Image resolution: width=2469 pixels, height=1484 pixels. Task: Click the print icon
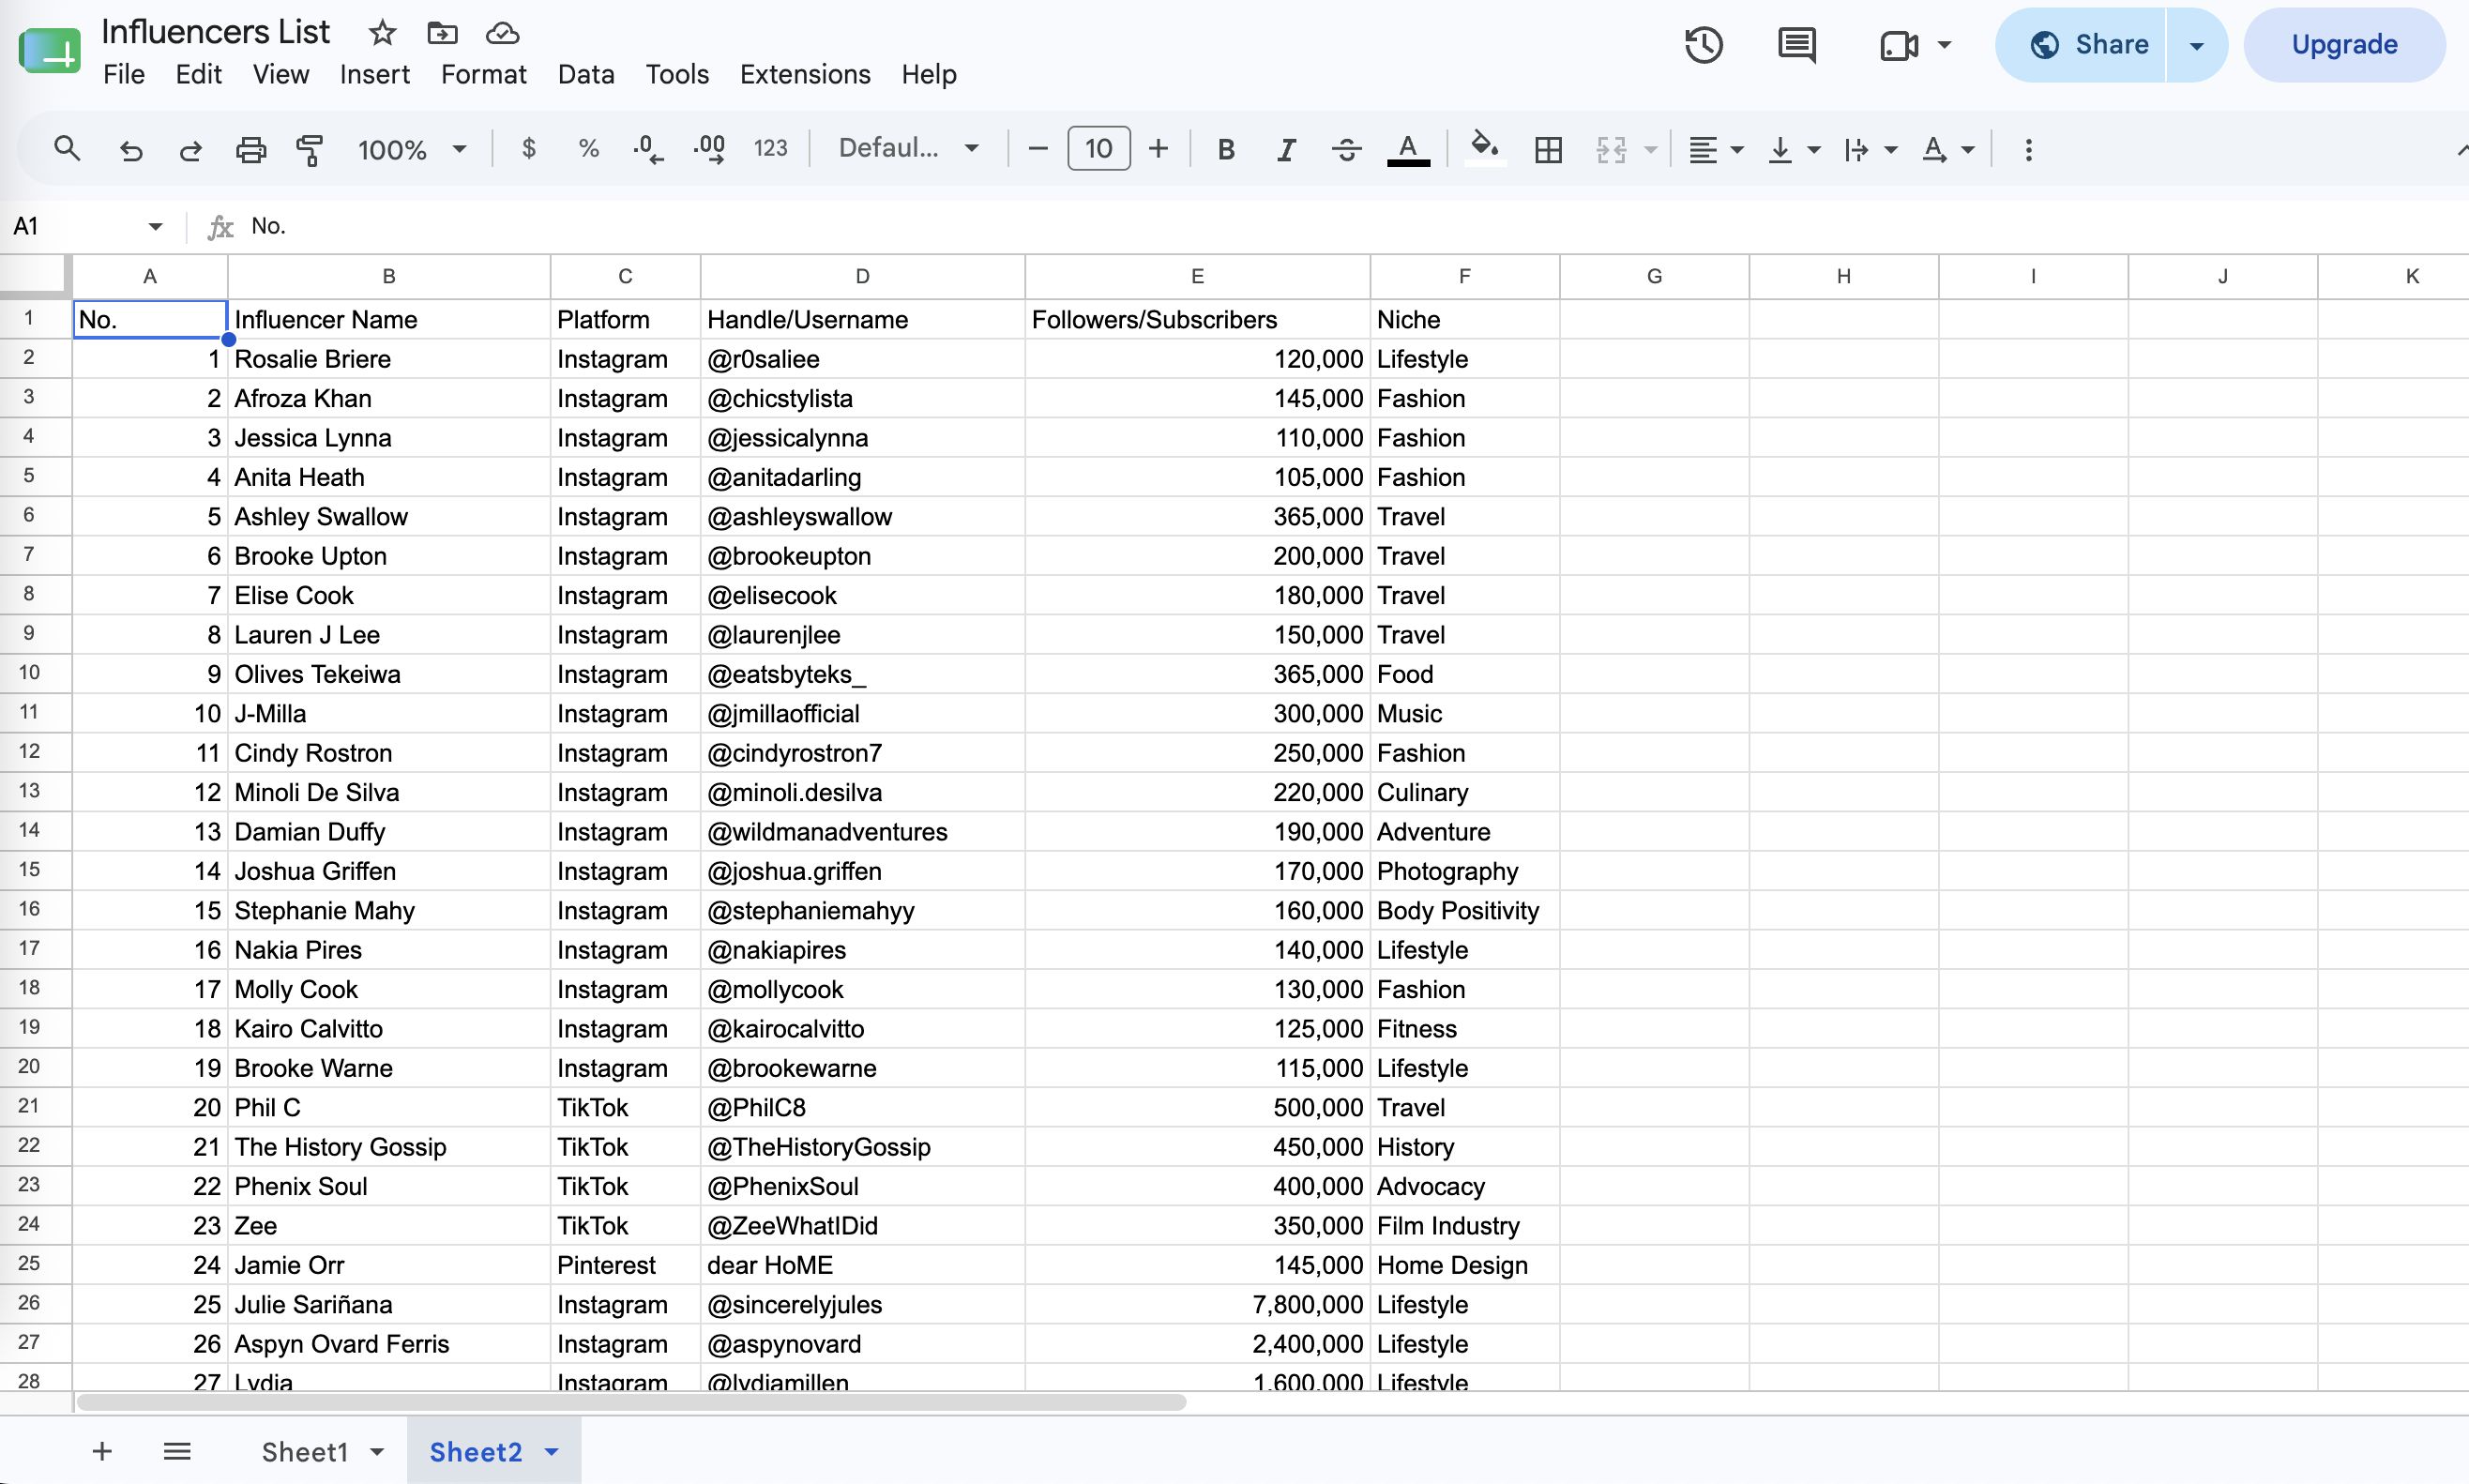(x=250, y=150)
